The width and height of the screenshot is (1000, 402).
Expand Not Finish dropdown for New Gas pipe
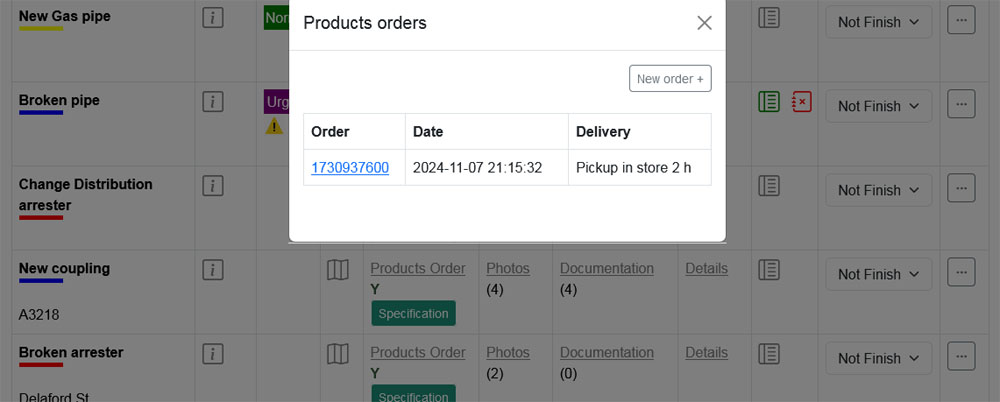(879, 22)
